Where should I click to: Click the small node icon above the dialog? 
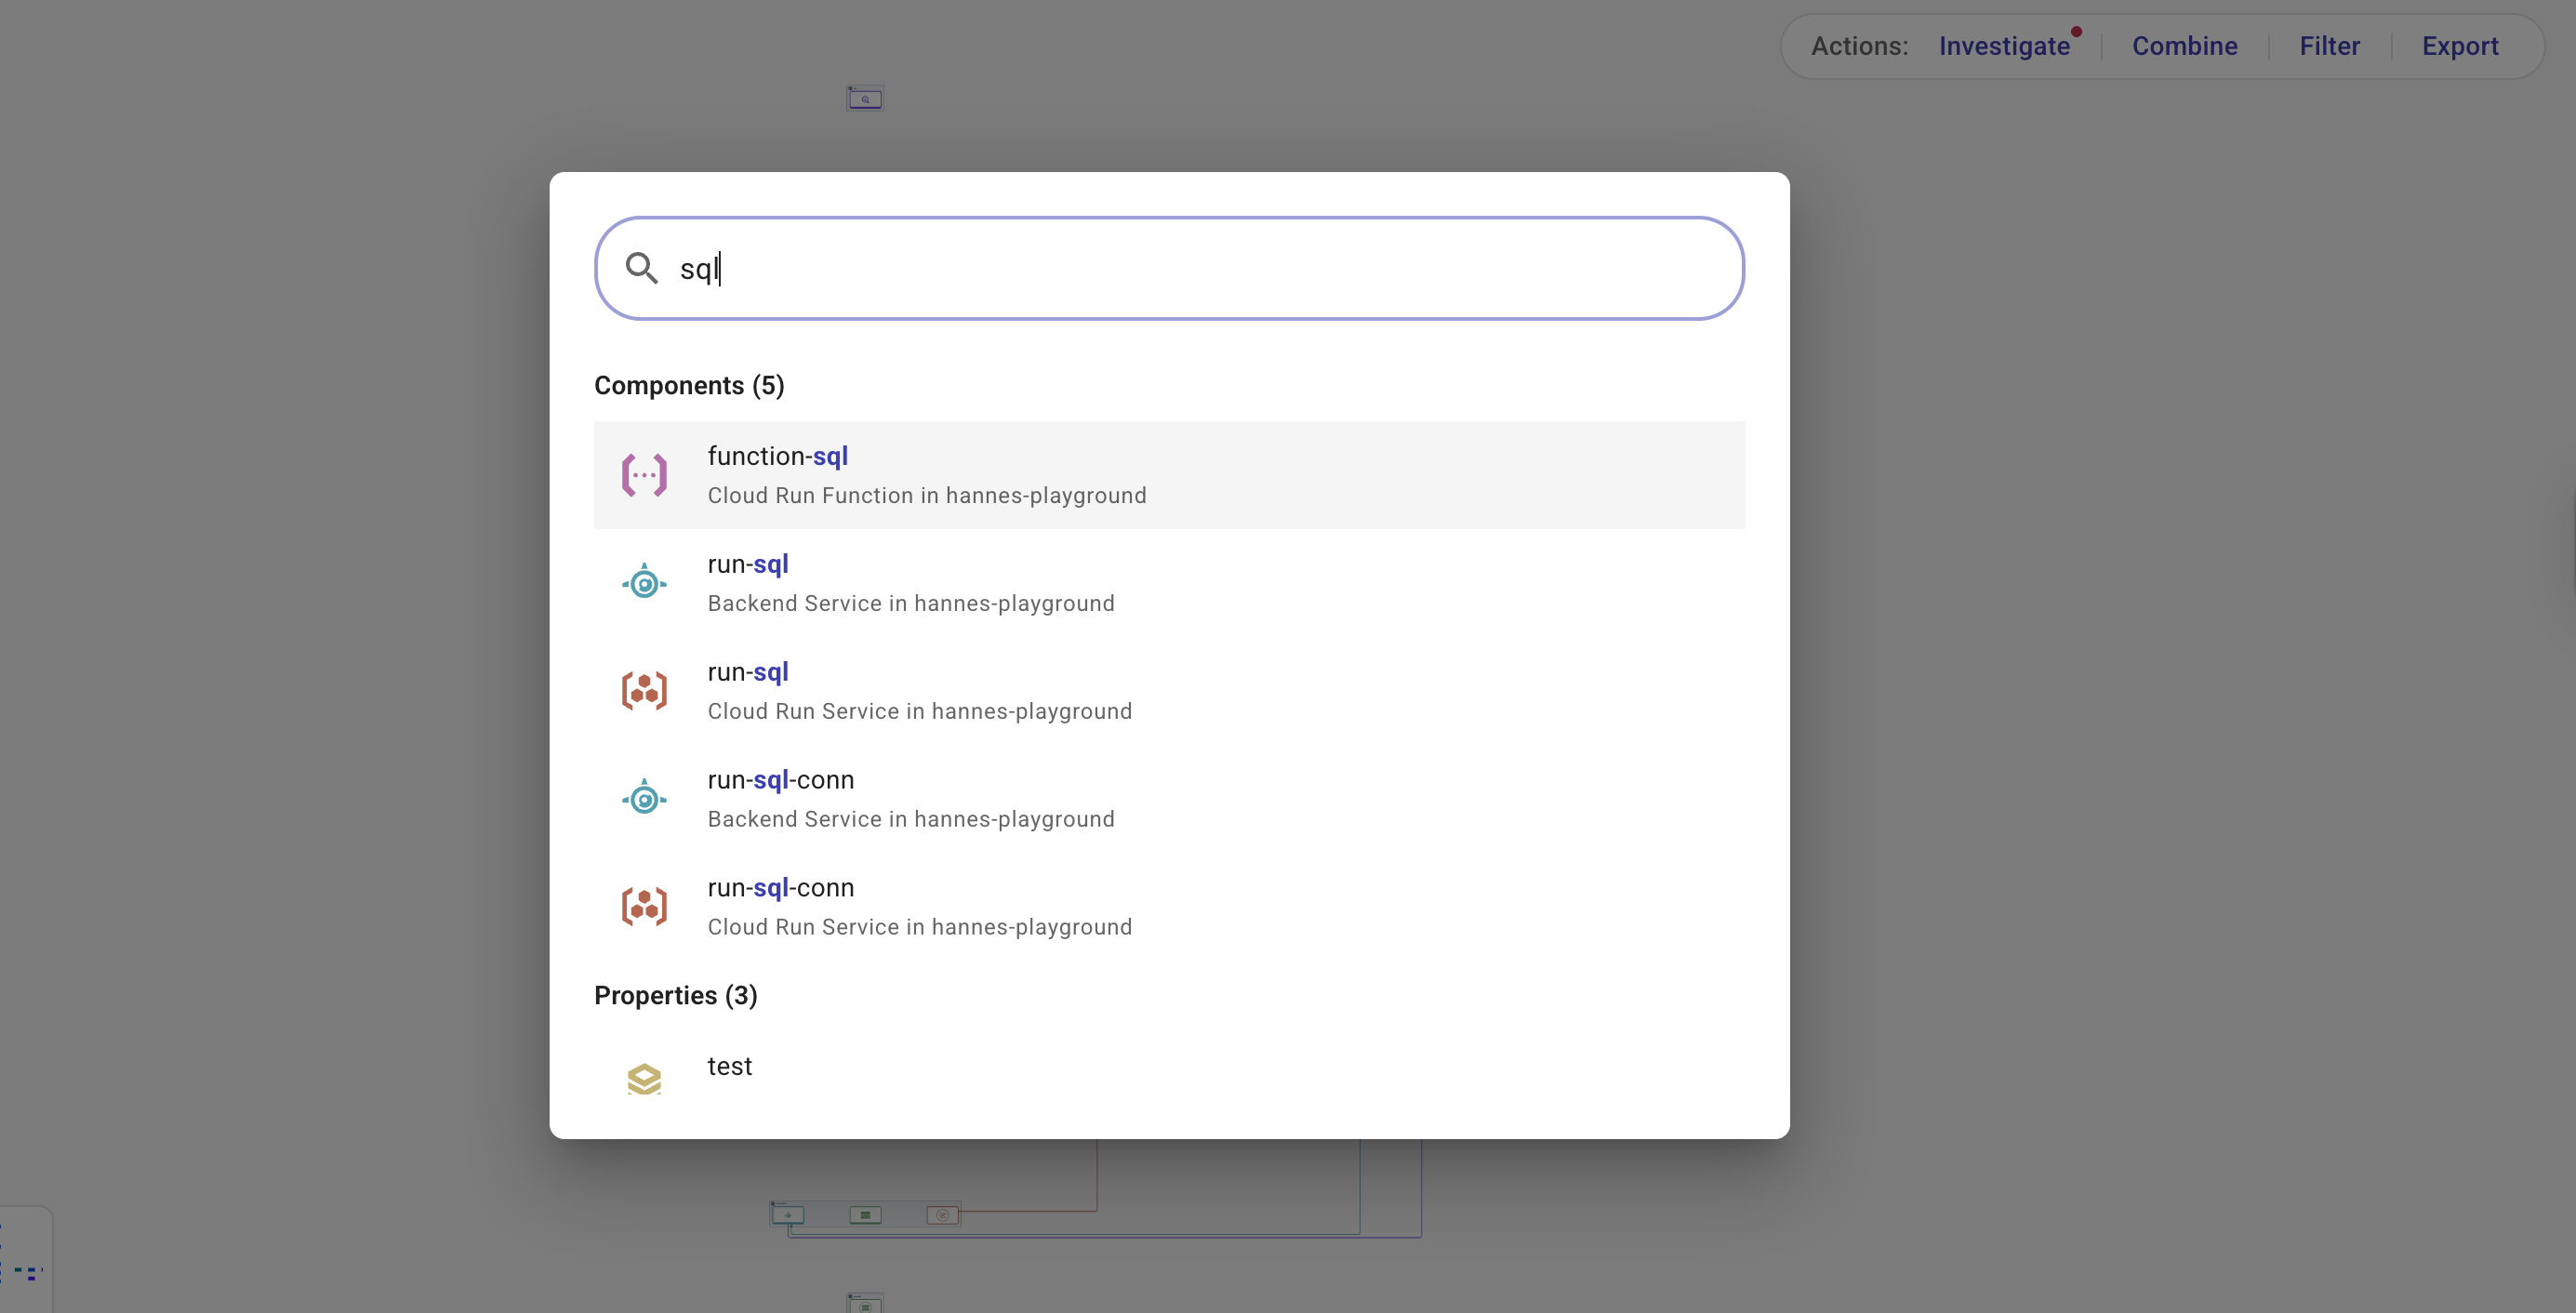pyautogui.click(x=864, y=97)
